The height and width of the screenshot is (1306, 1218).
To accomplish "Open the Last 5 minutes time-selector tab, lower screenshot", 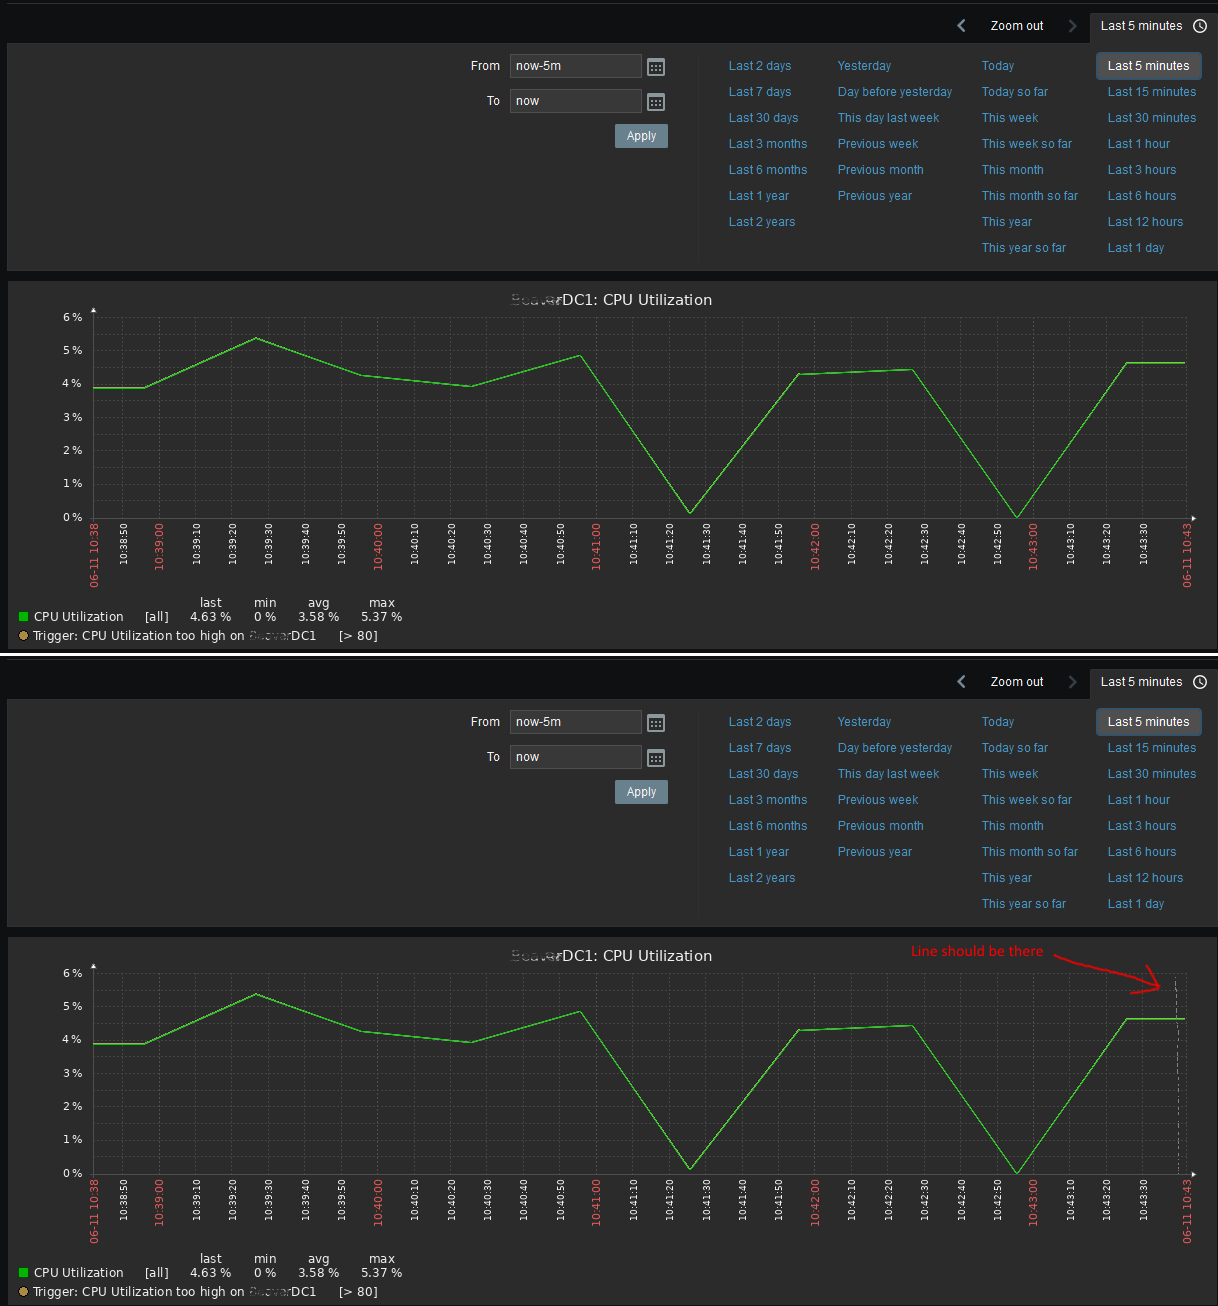I will pos(1153,682).
